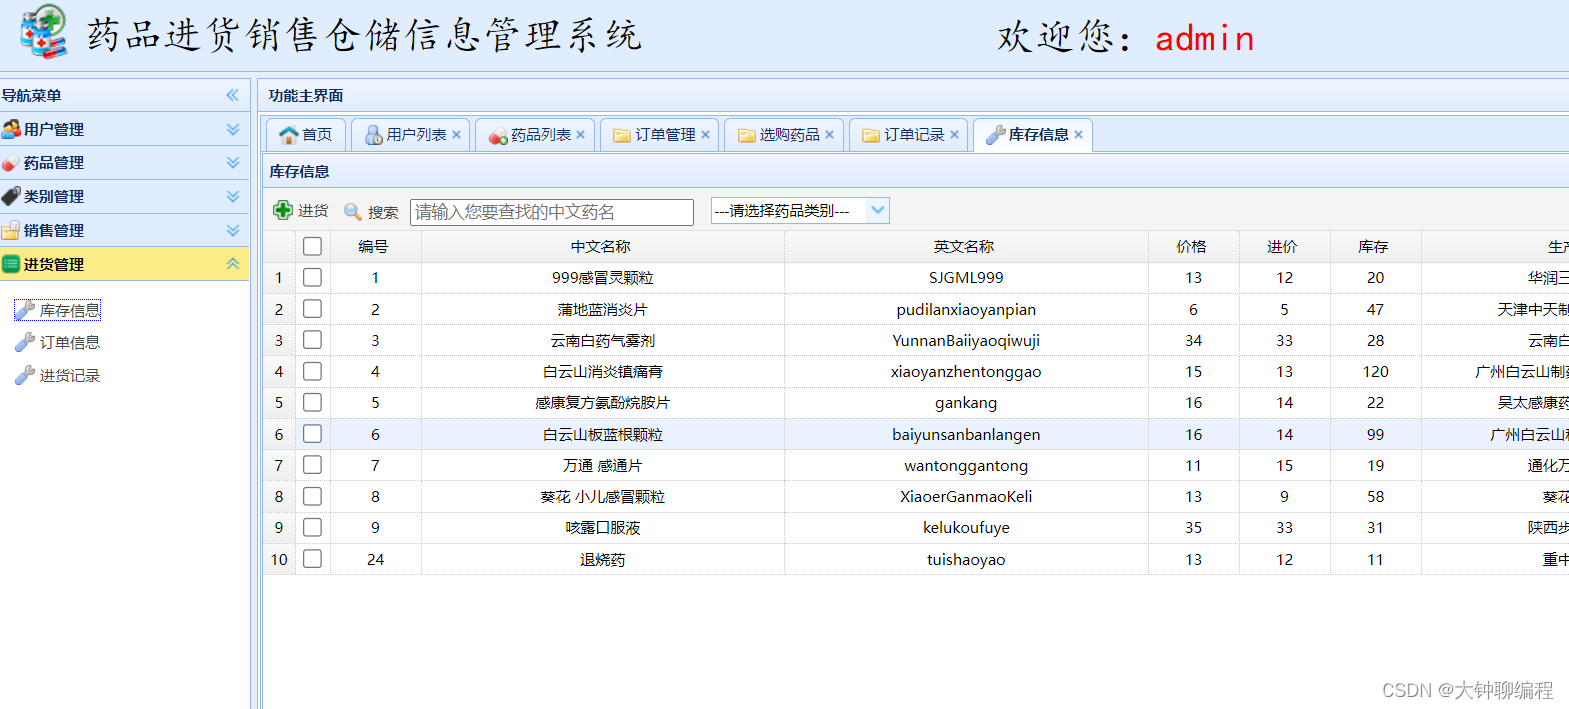
Task: Check the row for 咳露口服液
Action: pyautogui.click(x=312, y=527)
